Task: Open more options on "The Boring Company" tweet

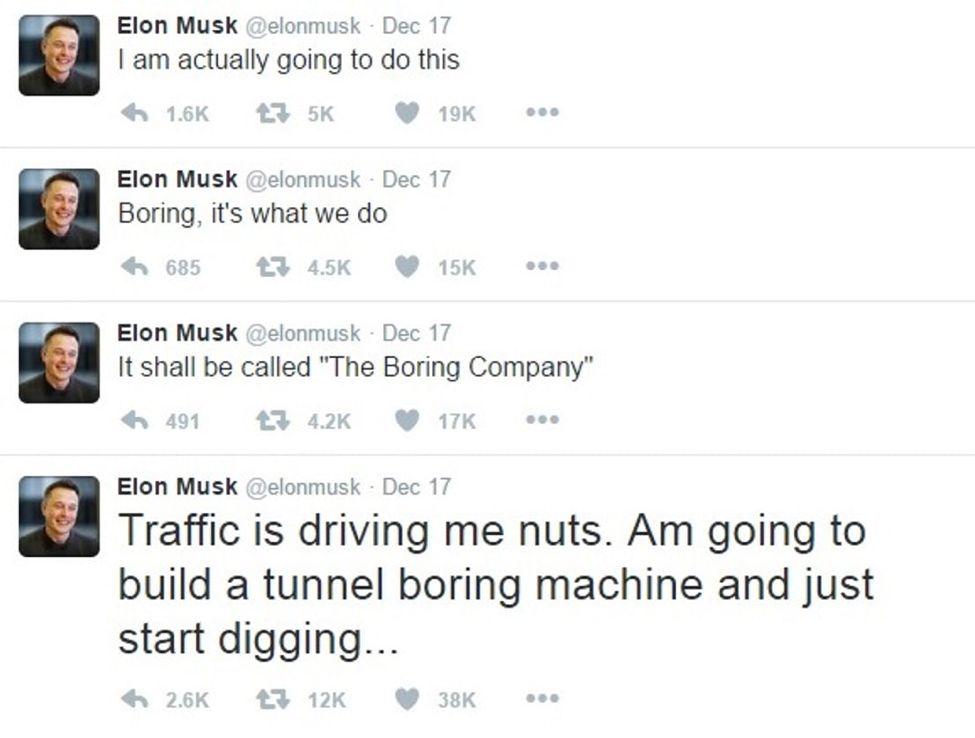Action: click(542, 421)
